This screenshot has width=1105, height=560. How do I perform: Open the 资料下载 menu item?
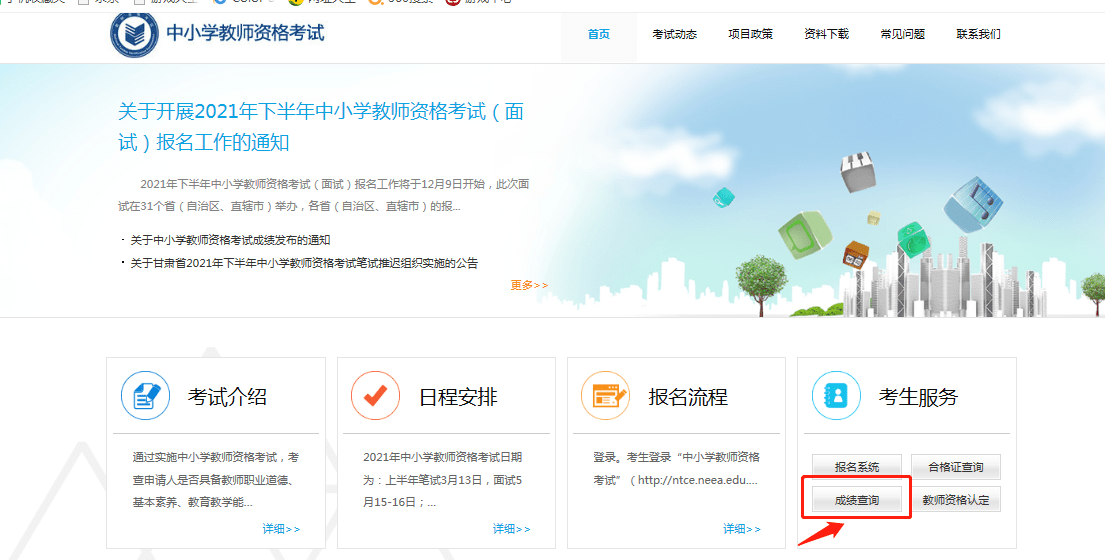[x=827, y=34]
